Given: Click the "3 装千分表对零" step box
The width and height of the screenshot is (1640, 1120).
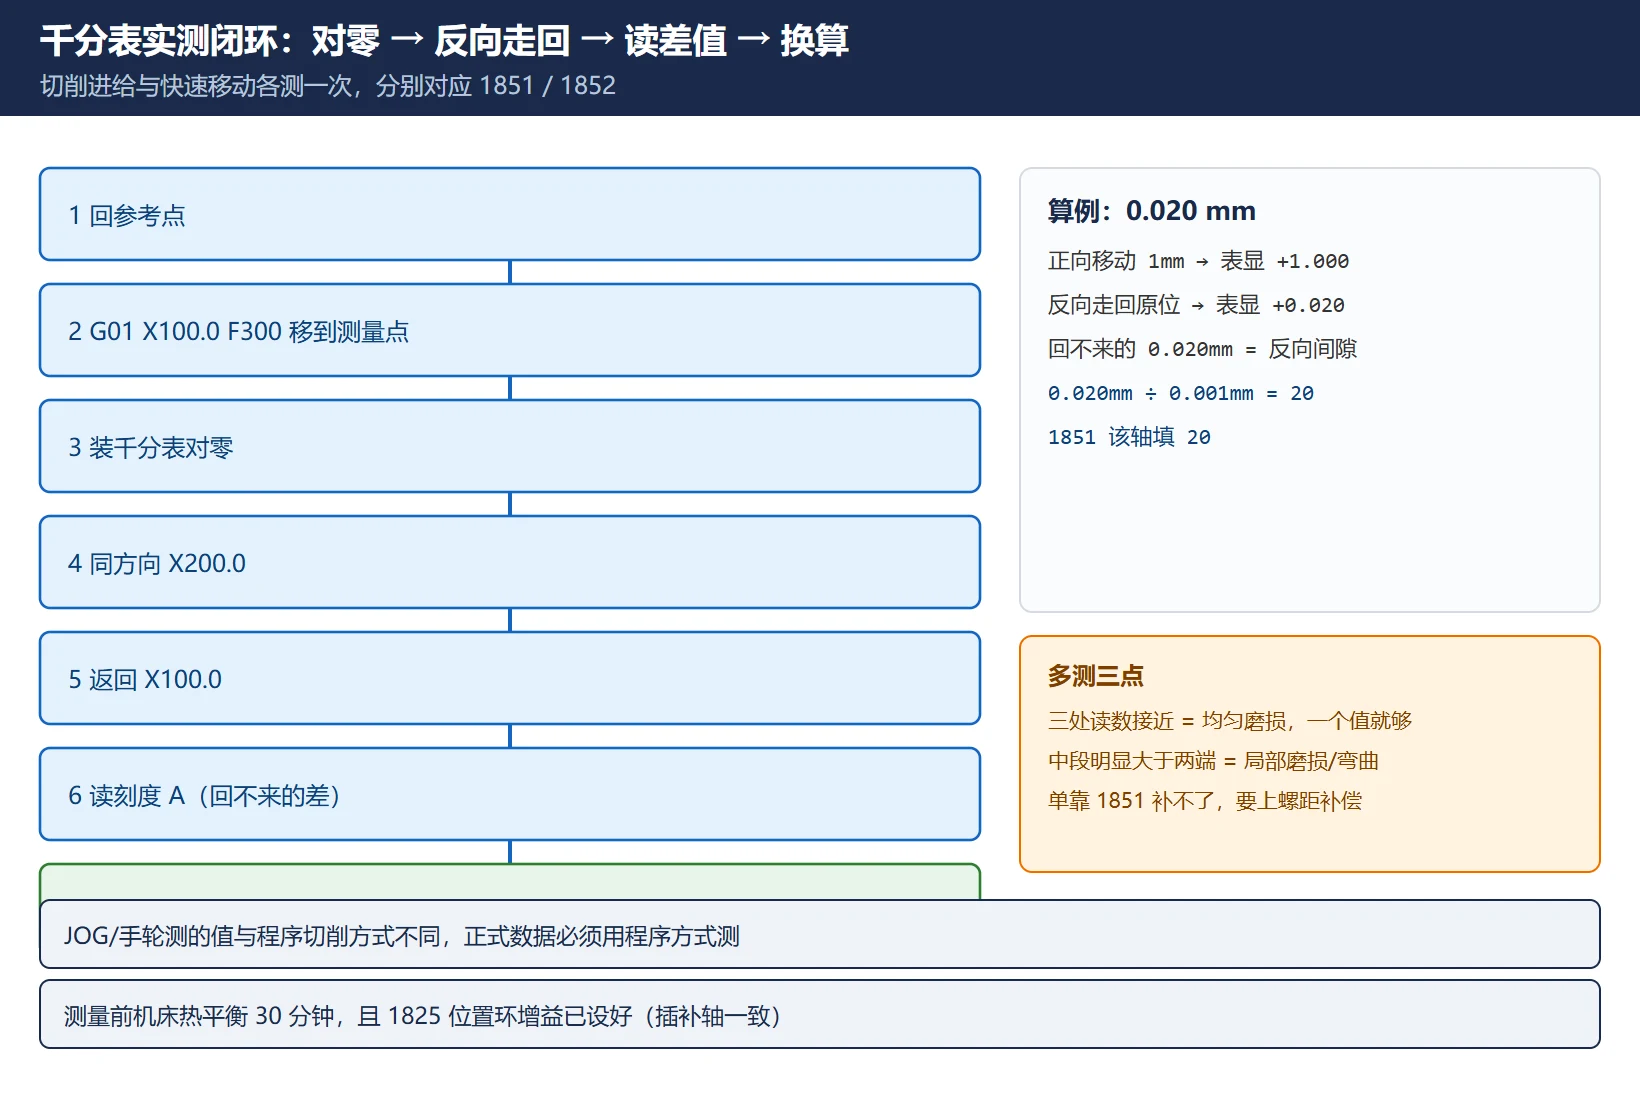Looking at the screenshot, I should tap(510, 446).
